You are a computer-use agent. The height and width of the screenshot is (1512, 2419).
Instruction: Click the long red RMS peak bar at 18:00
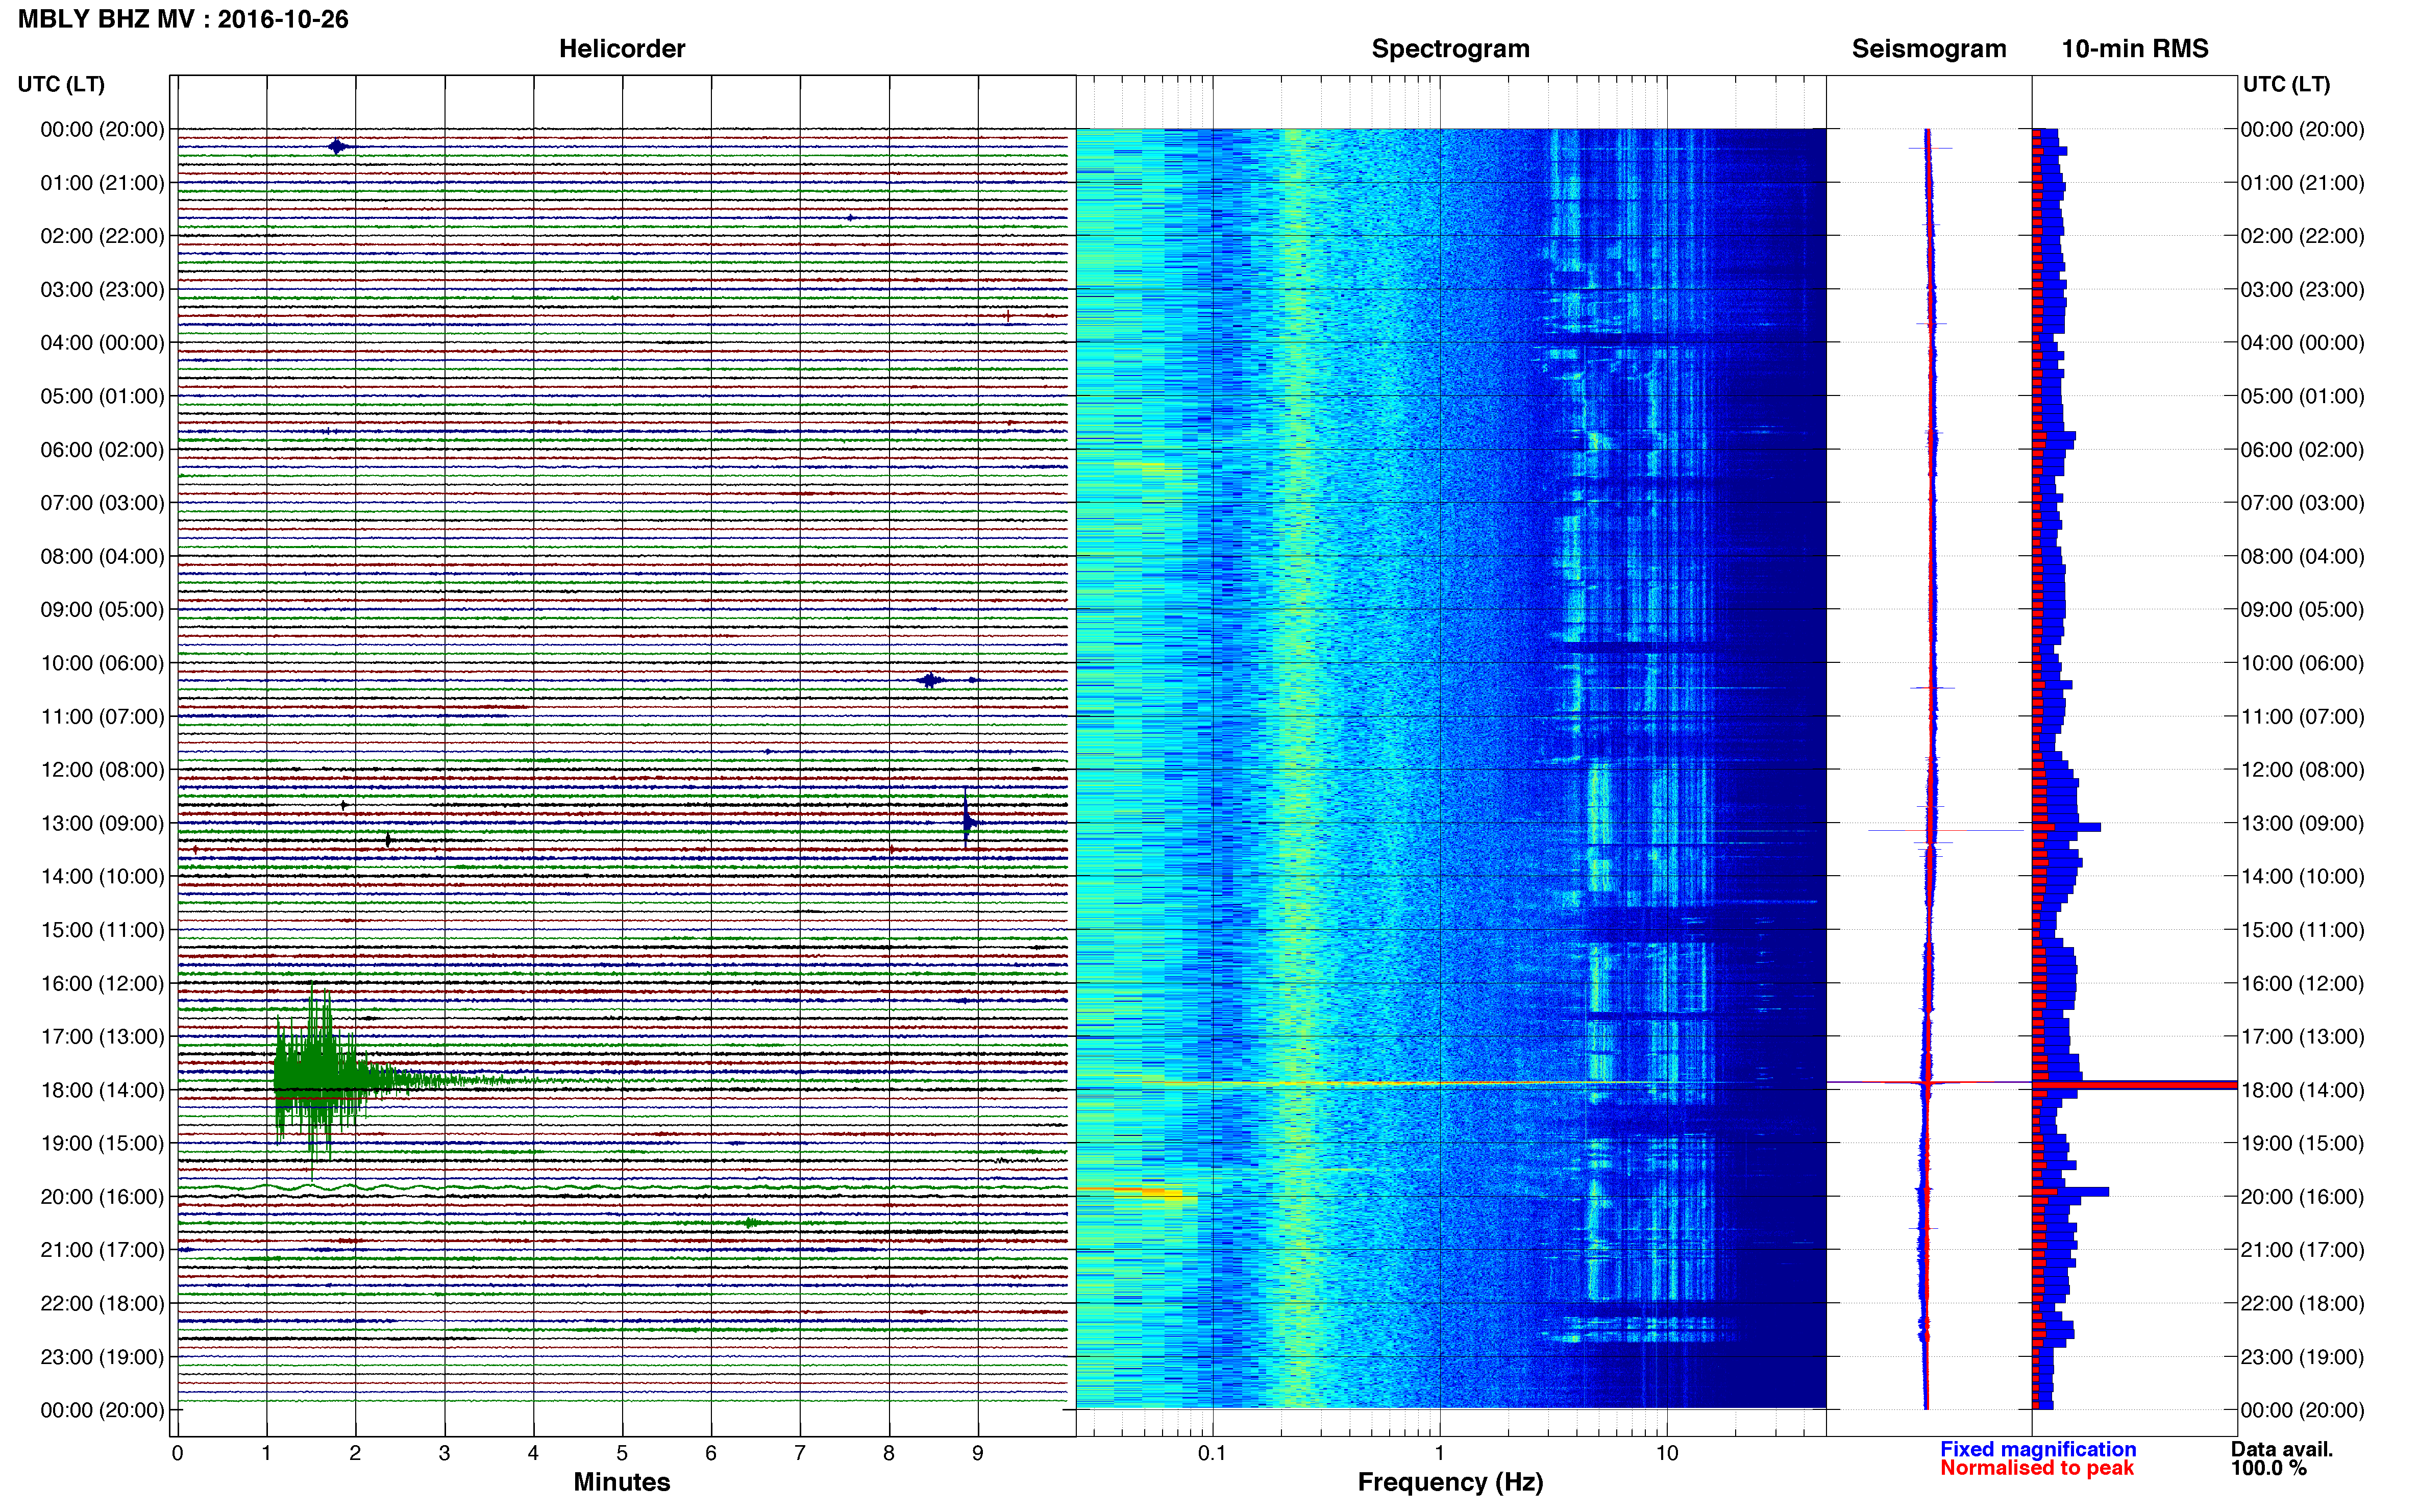tap(2134, 1084)
